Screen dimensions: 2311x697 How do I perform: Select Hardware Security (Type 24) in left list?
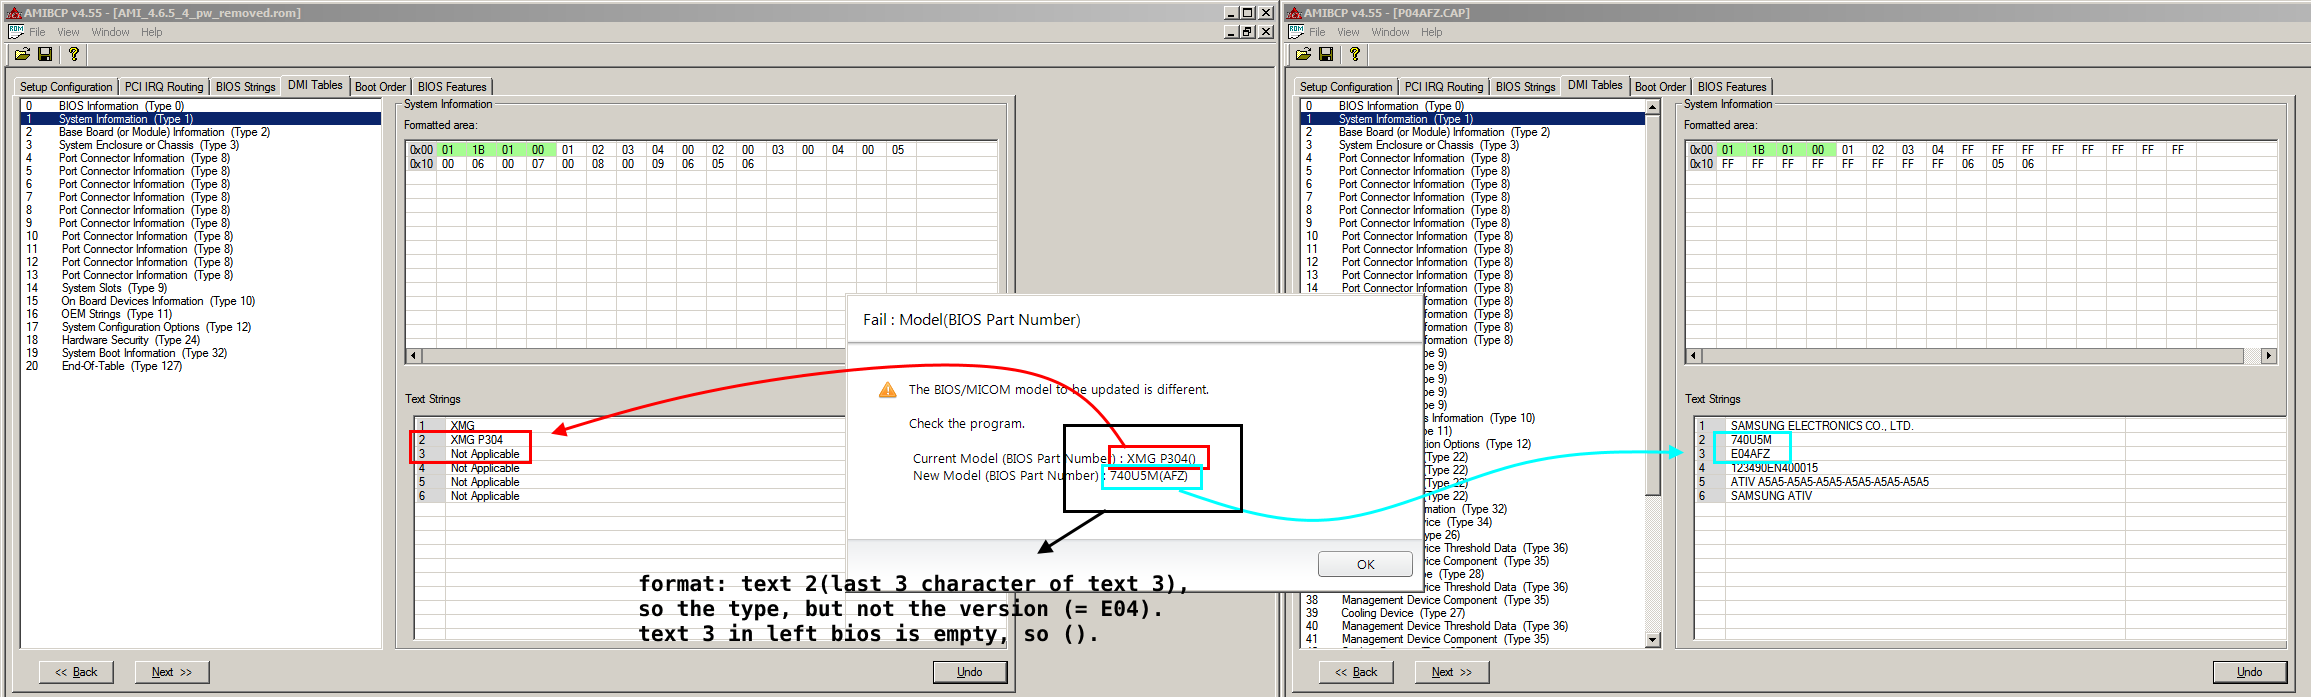pyautogui.click(x=200, y=340)
